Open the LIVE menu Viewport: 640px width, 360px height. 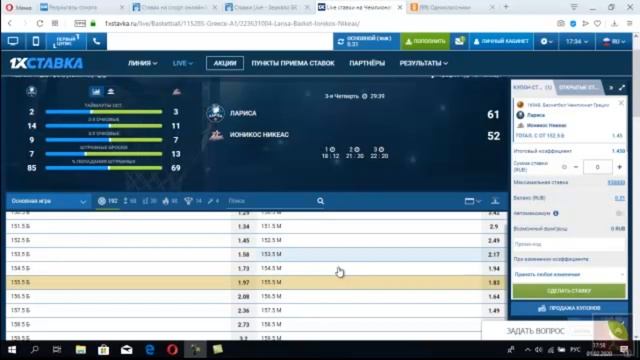(x=182, y=63)
